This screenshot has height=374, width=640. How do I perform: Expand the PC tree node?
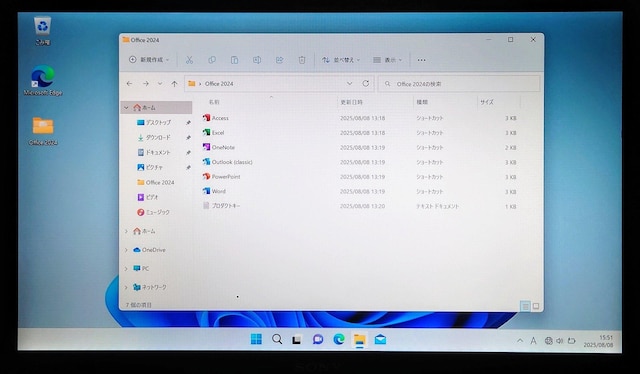[126, 269]
